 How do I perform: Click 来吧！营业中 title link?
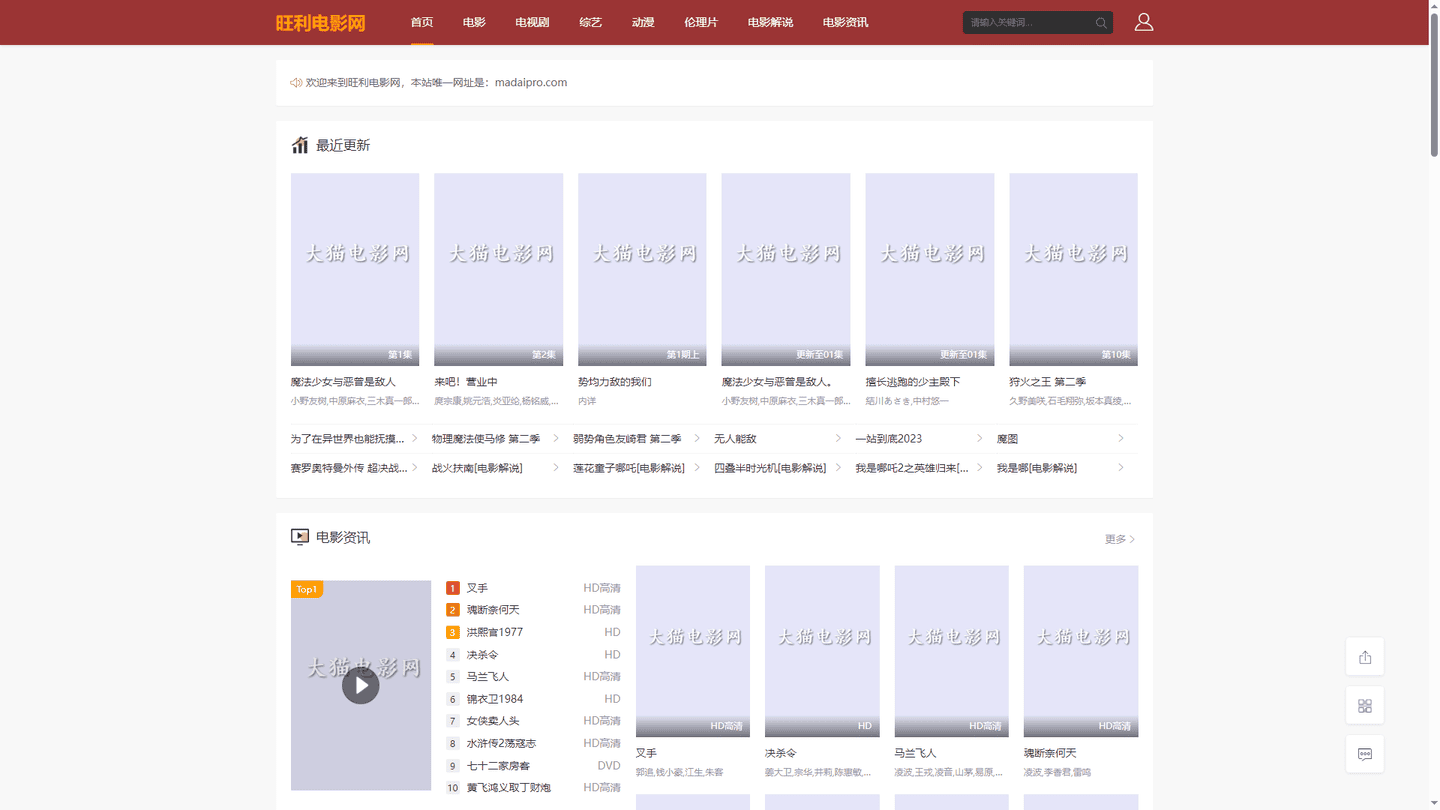click(x=466, y=382)
